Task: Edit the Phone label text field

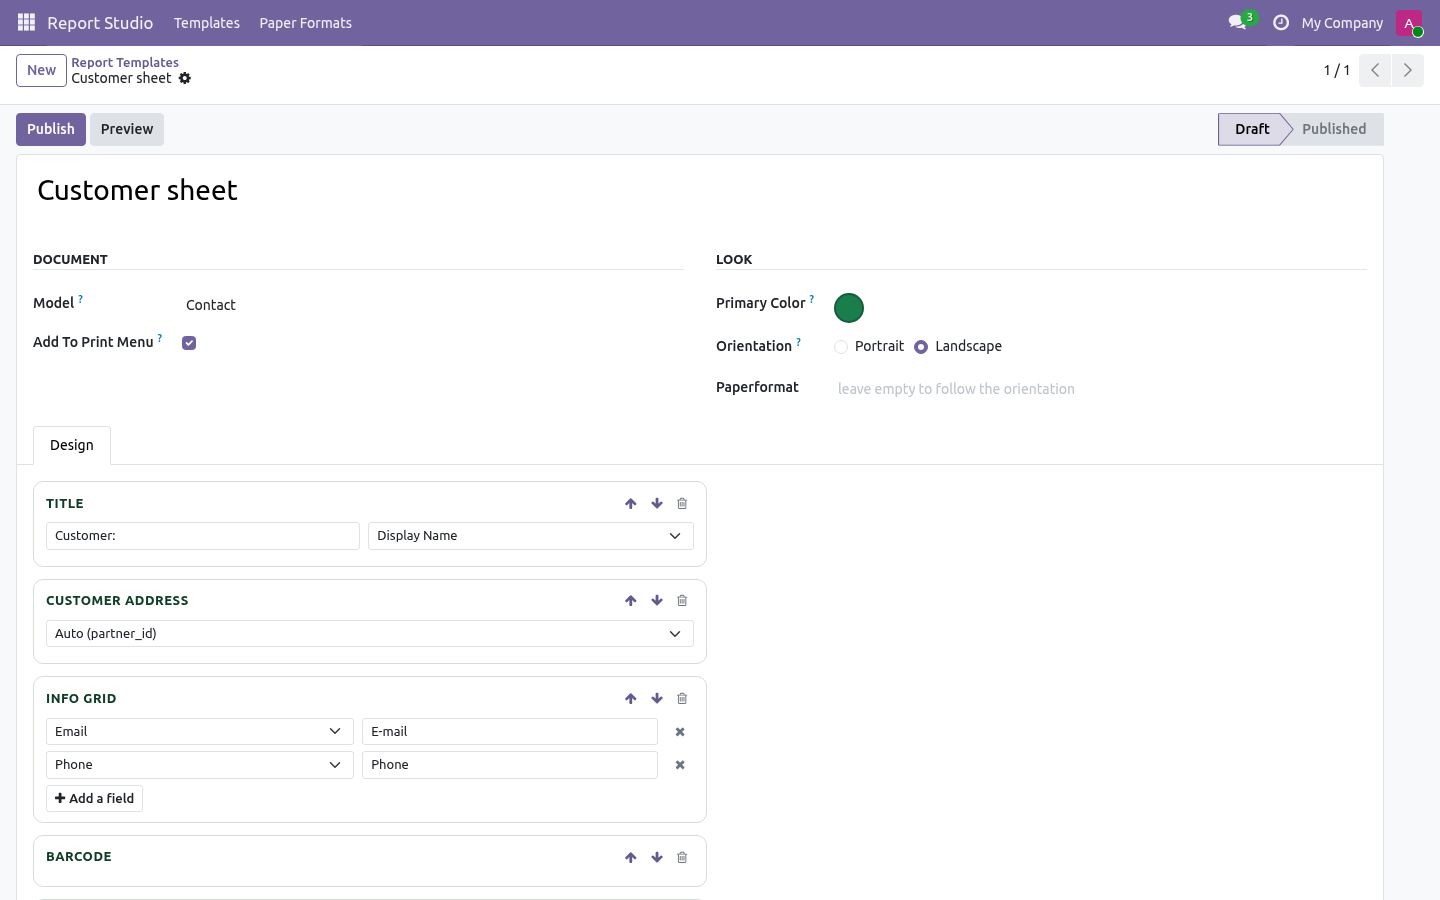Action: [x=510, y=765]
